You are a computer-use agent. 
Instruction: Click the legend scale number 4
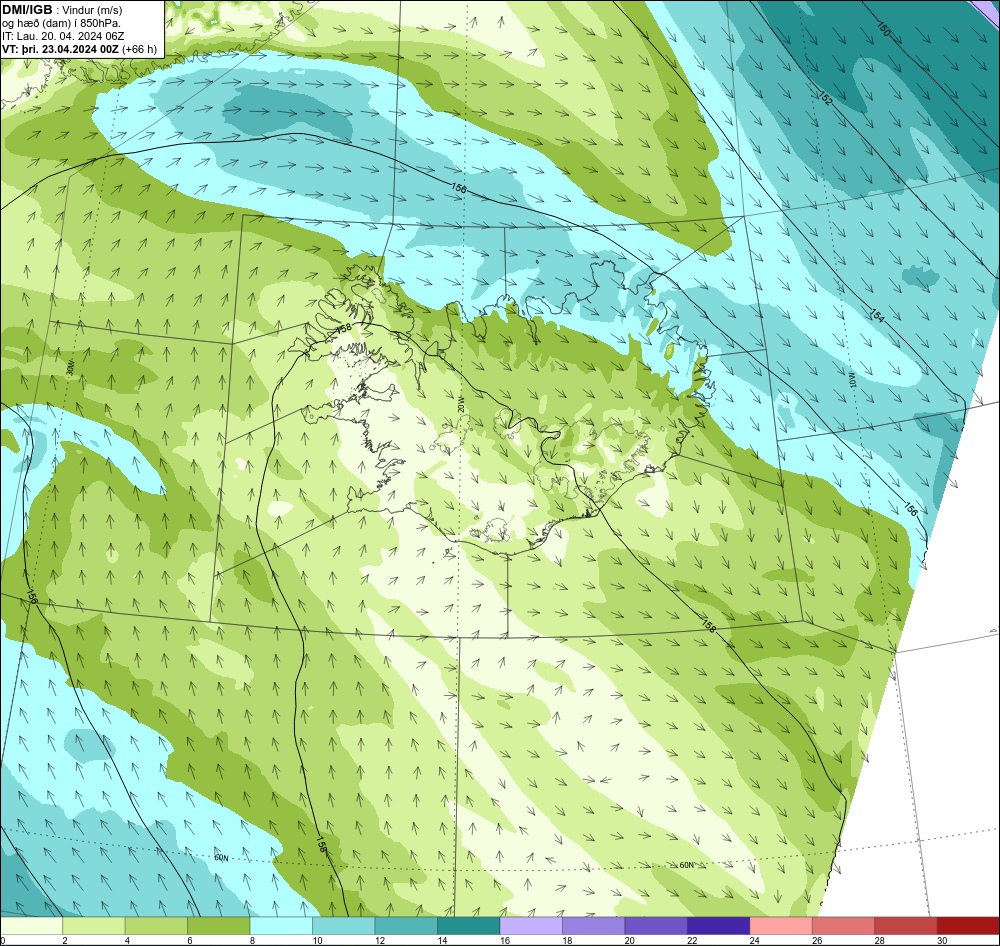(128, 940)
